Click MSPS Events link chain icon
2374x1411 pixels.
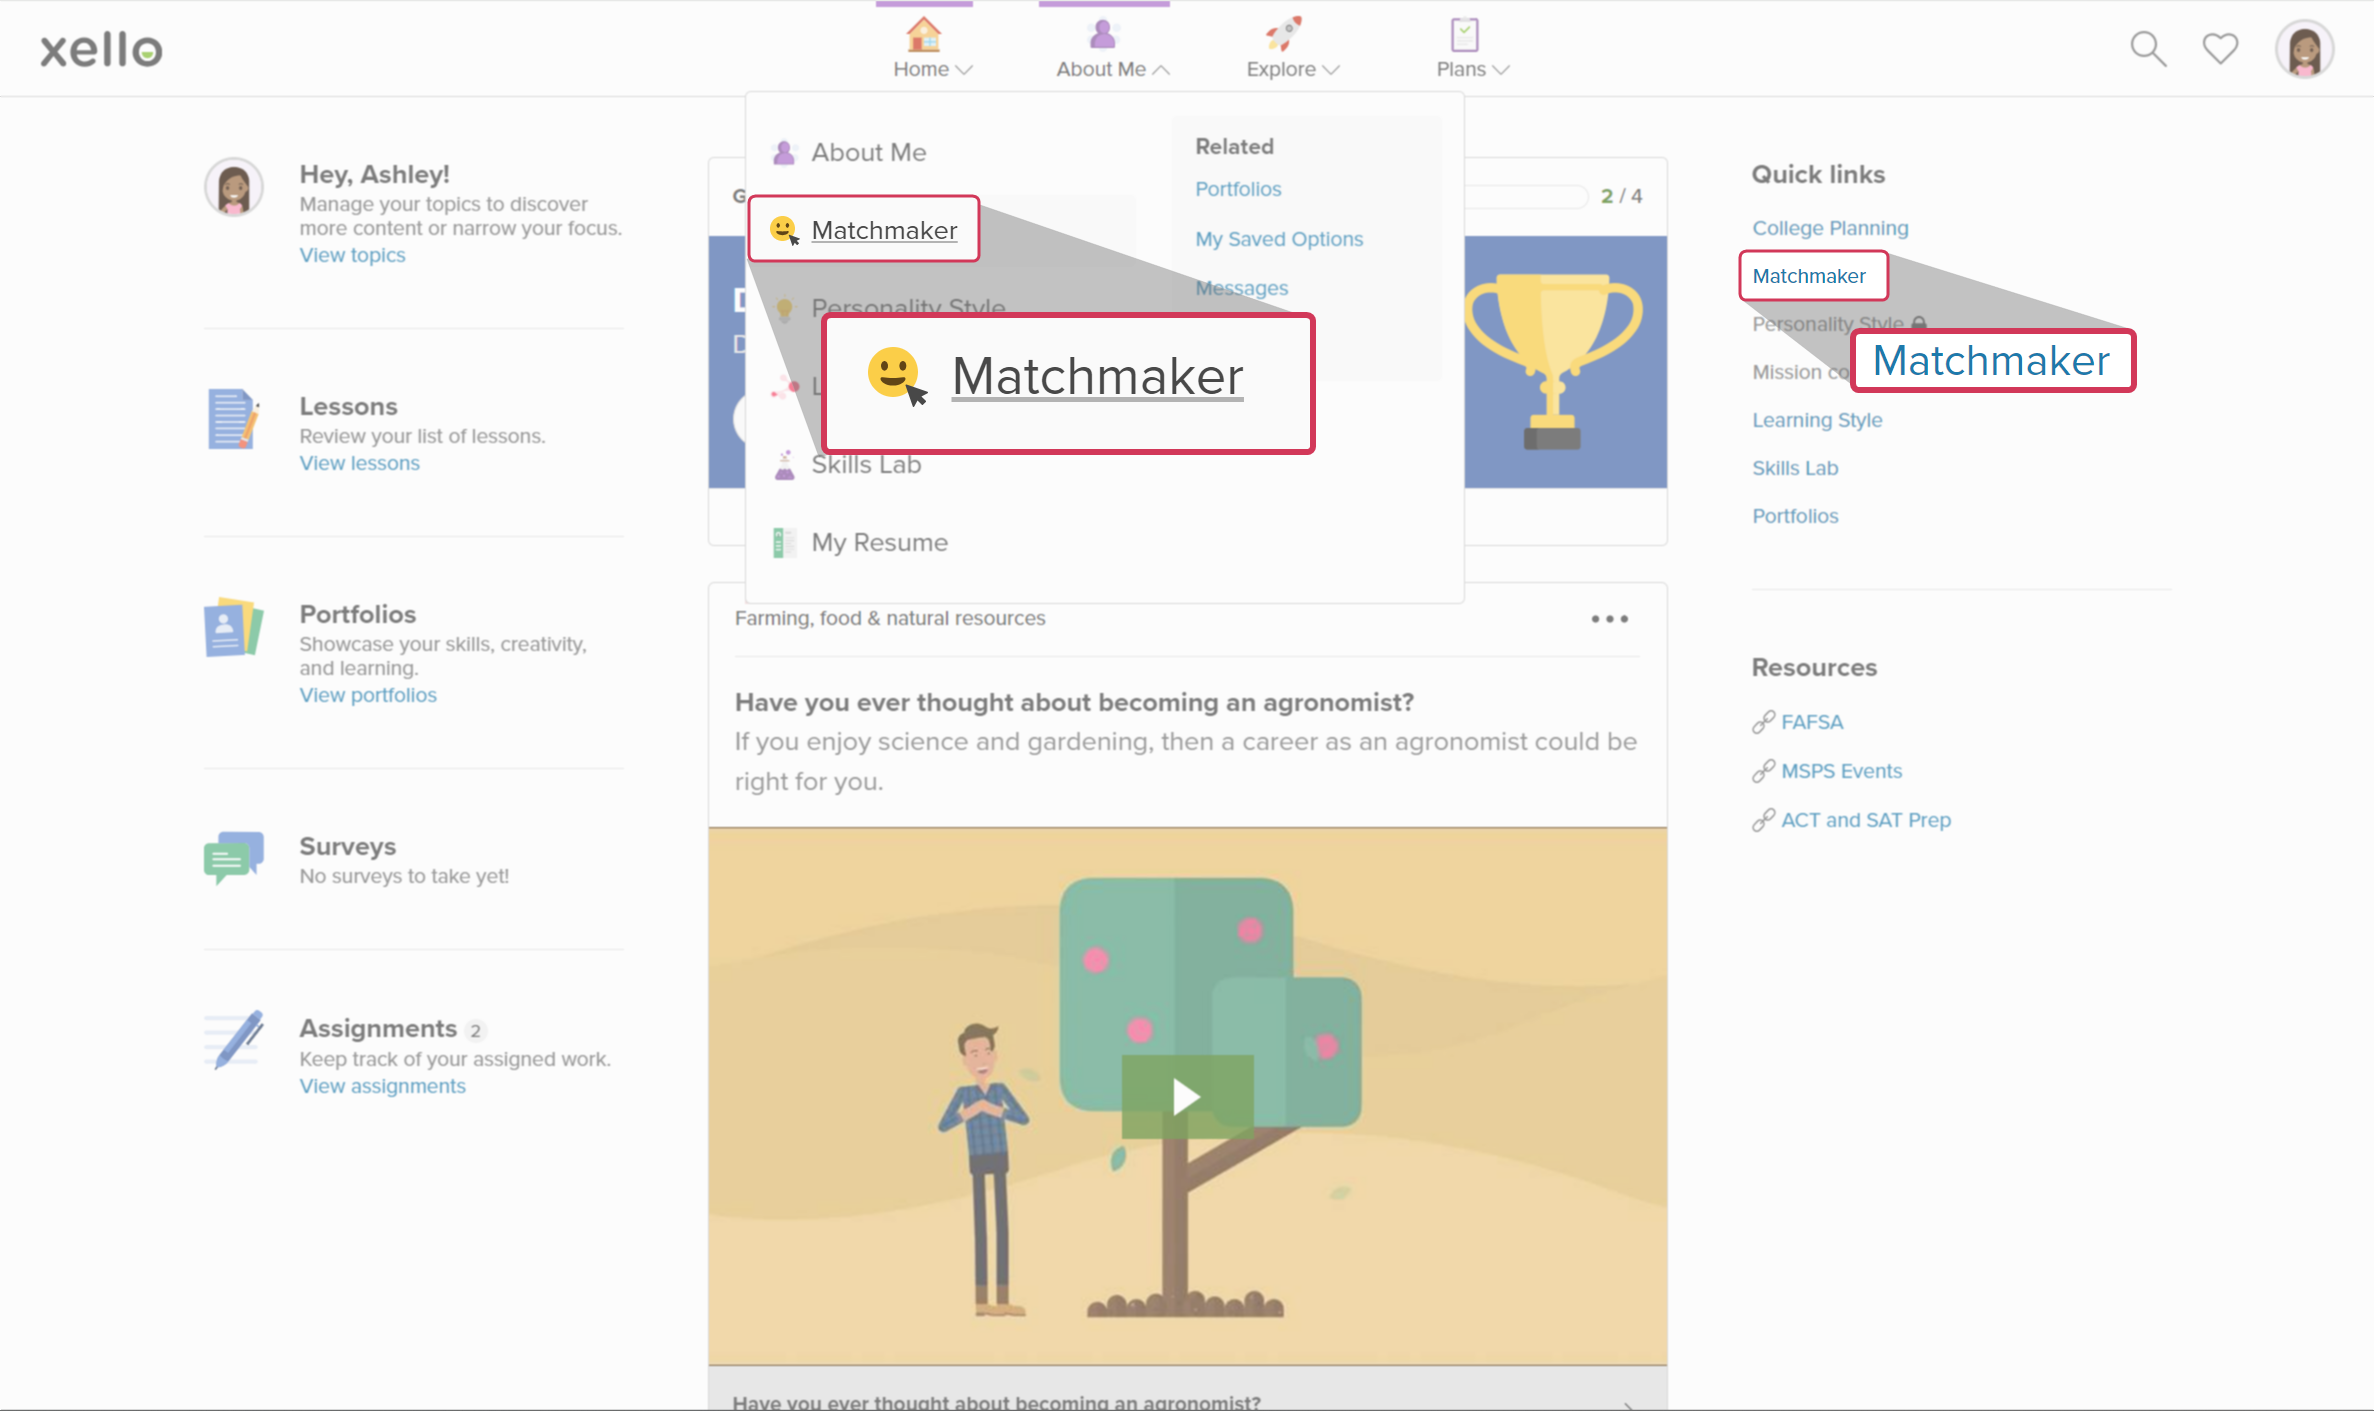tap(1763, 771)
